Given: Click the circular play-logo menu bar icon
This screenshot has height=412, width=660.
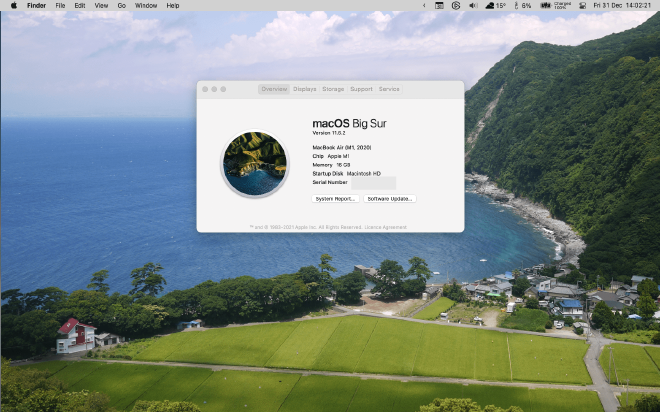Looking at the screenshot, I should click(x=456, y=5).
